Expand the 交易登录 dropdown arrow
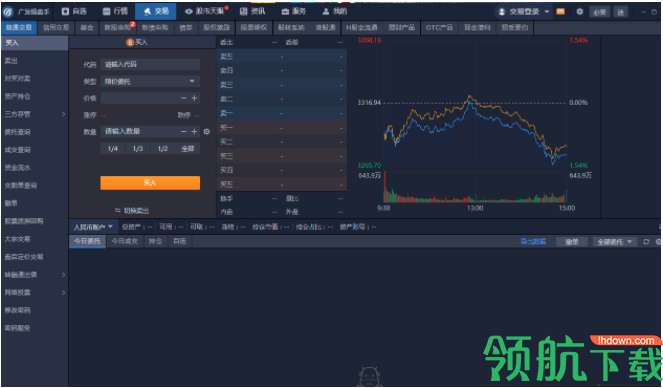This screenshot has width=663, height=388. tap(547, 12)
